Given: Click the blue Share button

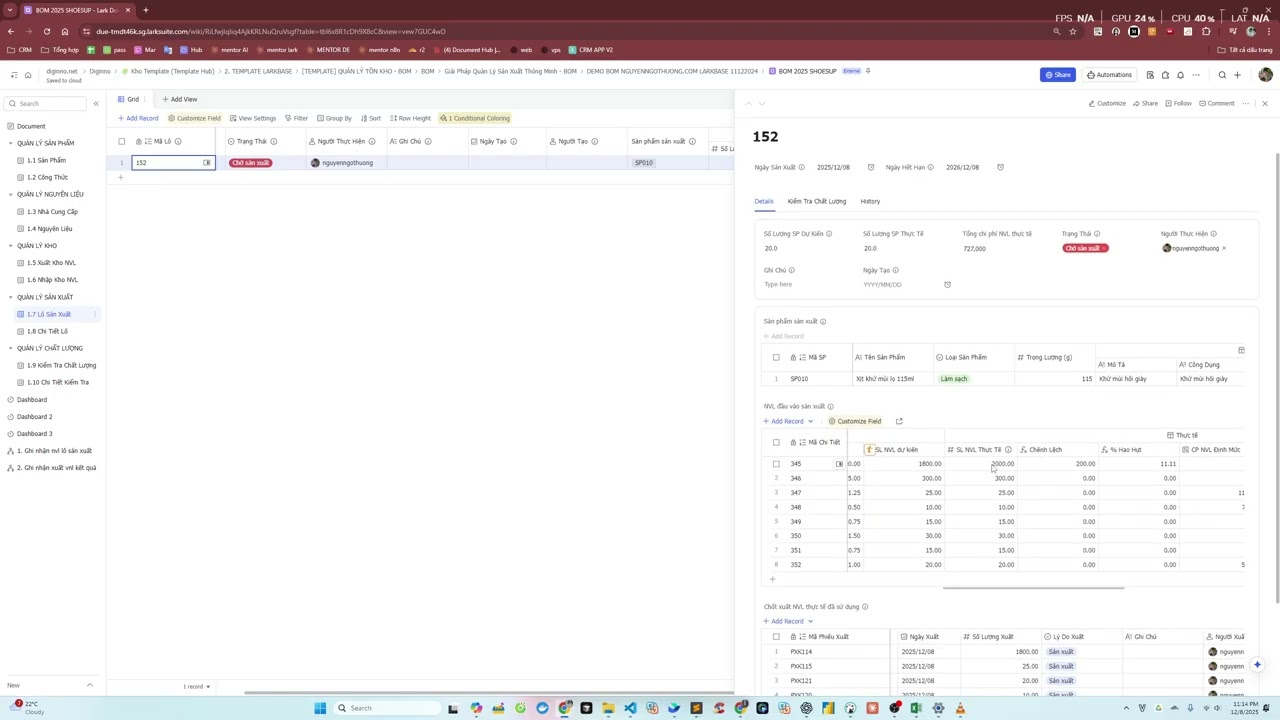Looking at the screenshot, I should click(1057, 75).
